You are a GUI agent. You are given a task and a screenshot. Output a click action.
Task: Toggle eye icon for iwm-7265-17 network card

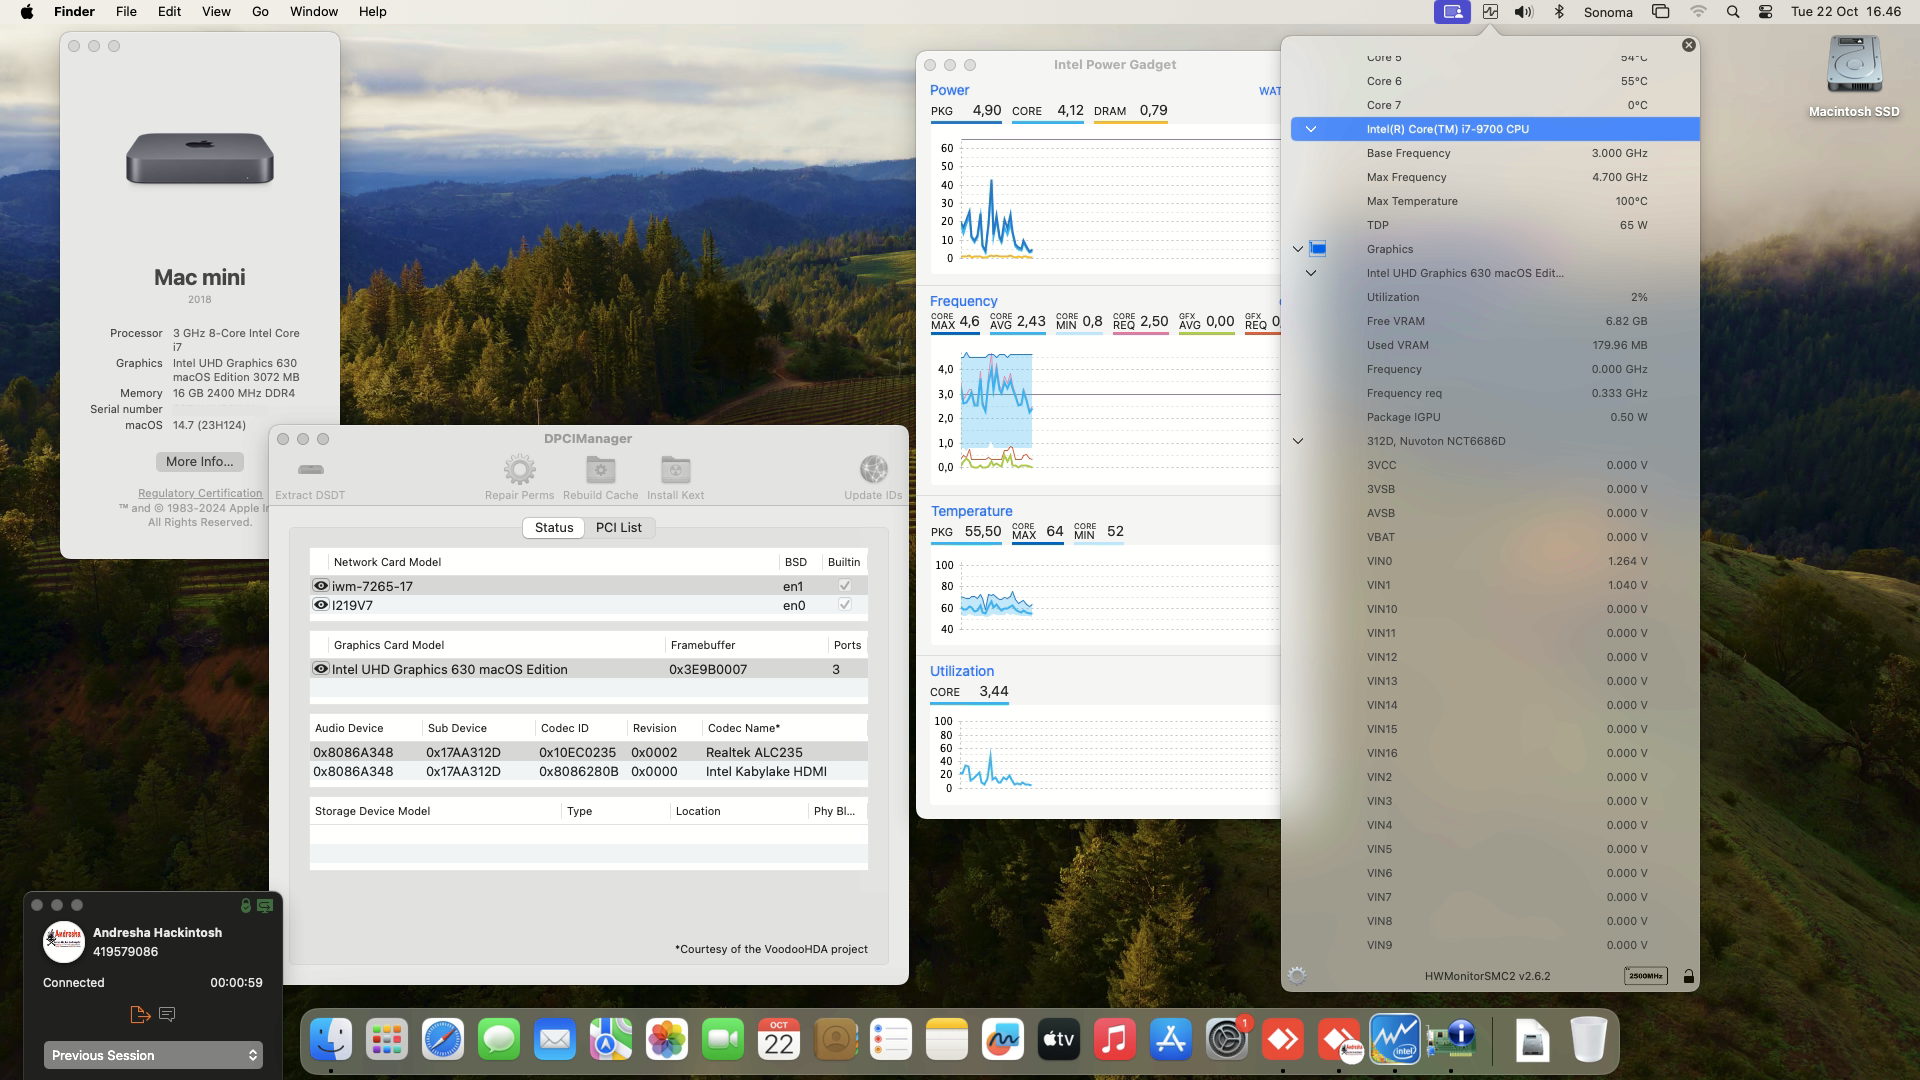[321, 586]
